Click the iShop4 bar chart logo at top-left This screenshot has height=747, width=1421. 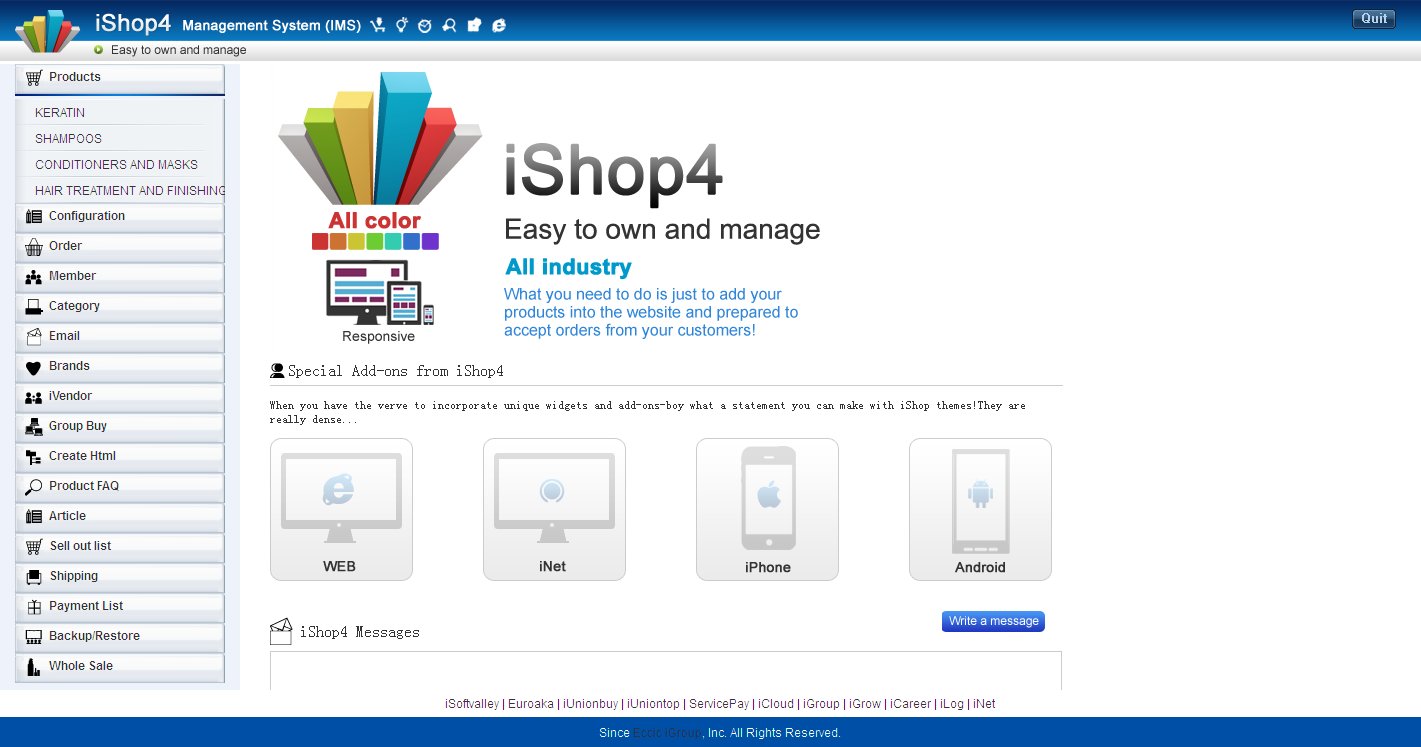47,31
